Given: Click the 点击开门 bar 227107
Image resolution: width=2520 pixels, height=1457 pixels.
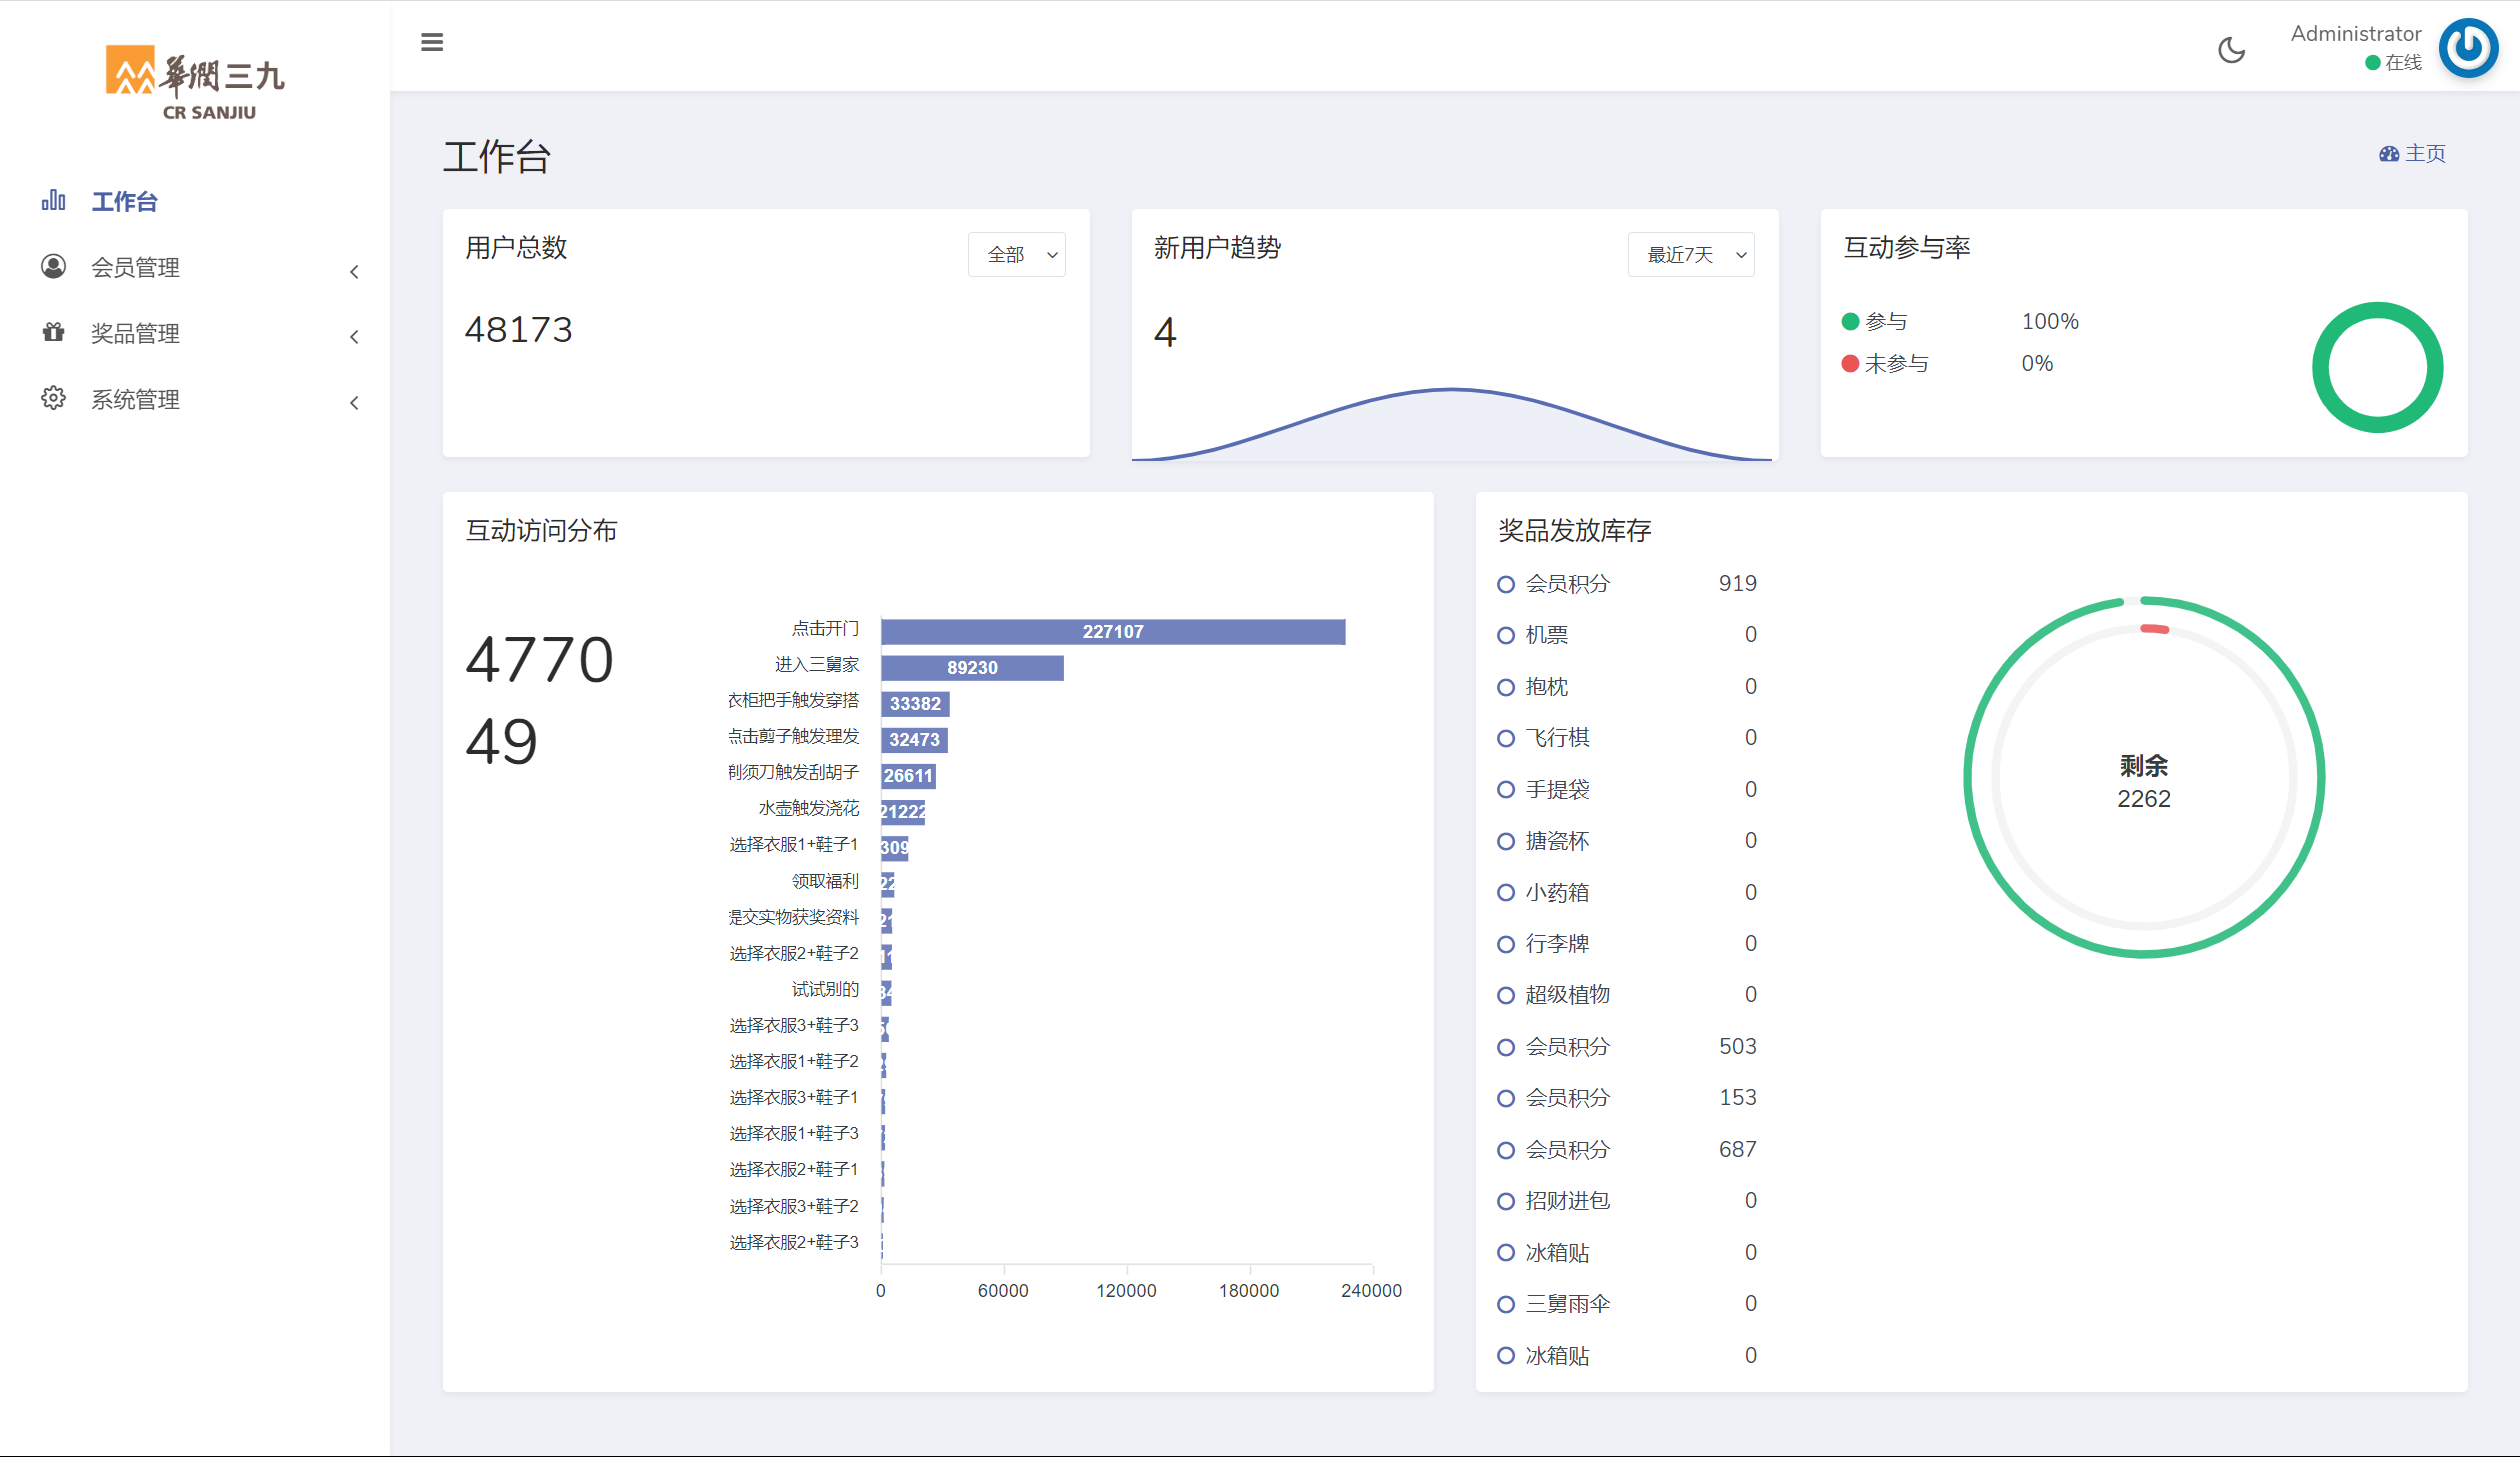Looking at the screenshot, I should pyautogui.click(x=1113, y=632).
